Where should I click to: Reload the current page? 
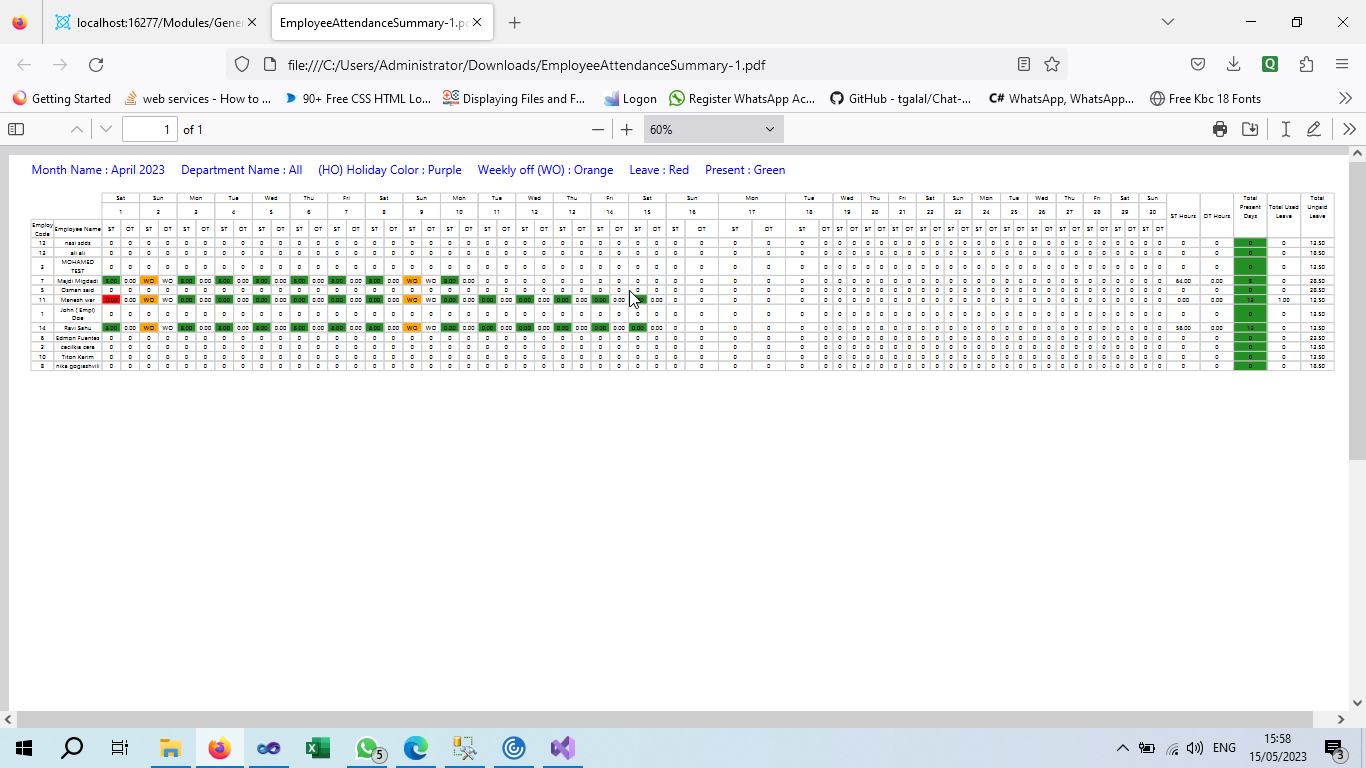click(96, 65)
